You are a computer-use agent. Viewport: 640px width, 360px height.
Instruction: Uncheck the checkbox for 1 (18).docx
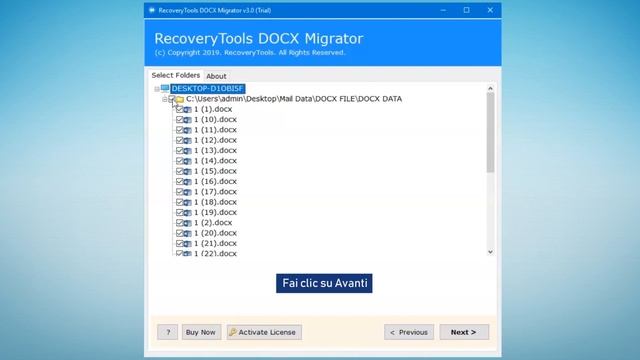coord(180,202)
